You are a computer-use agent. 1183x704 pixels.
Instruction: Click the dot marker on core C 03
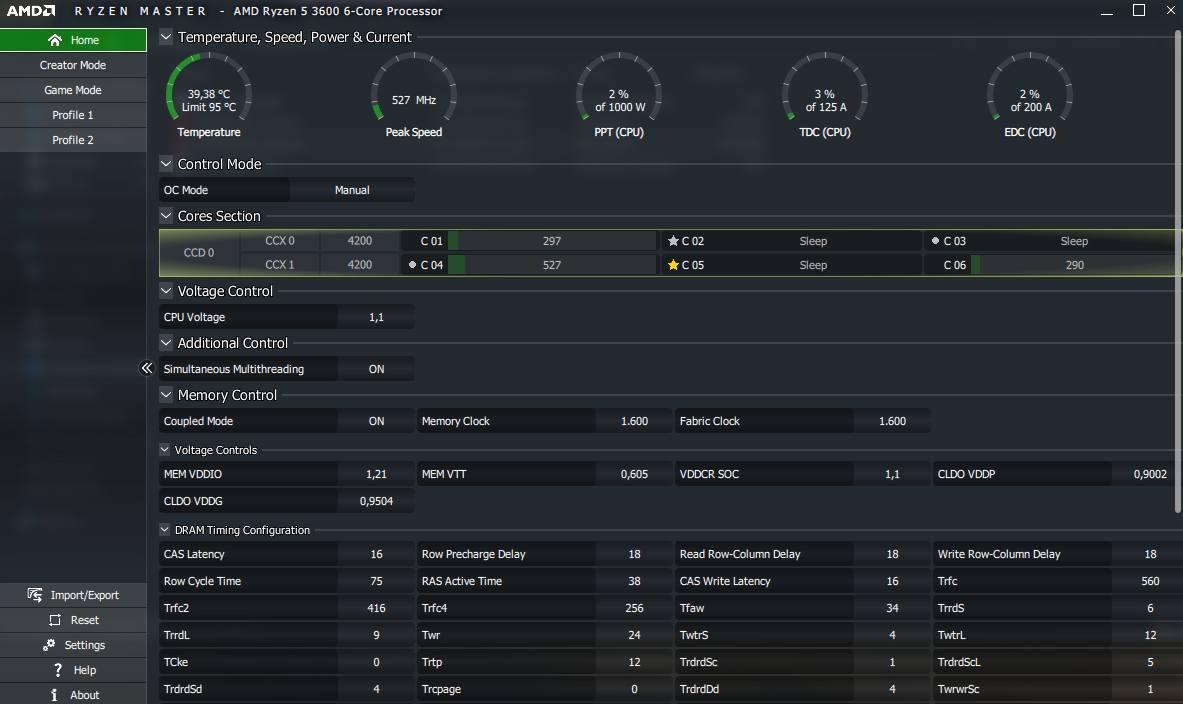pyautogui.click(x=936, y=241)
